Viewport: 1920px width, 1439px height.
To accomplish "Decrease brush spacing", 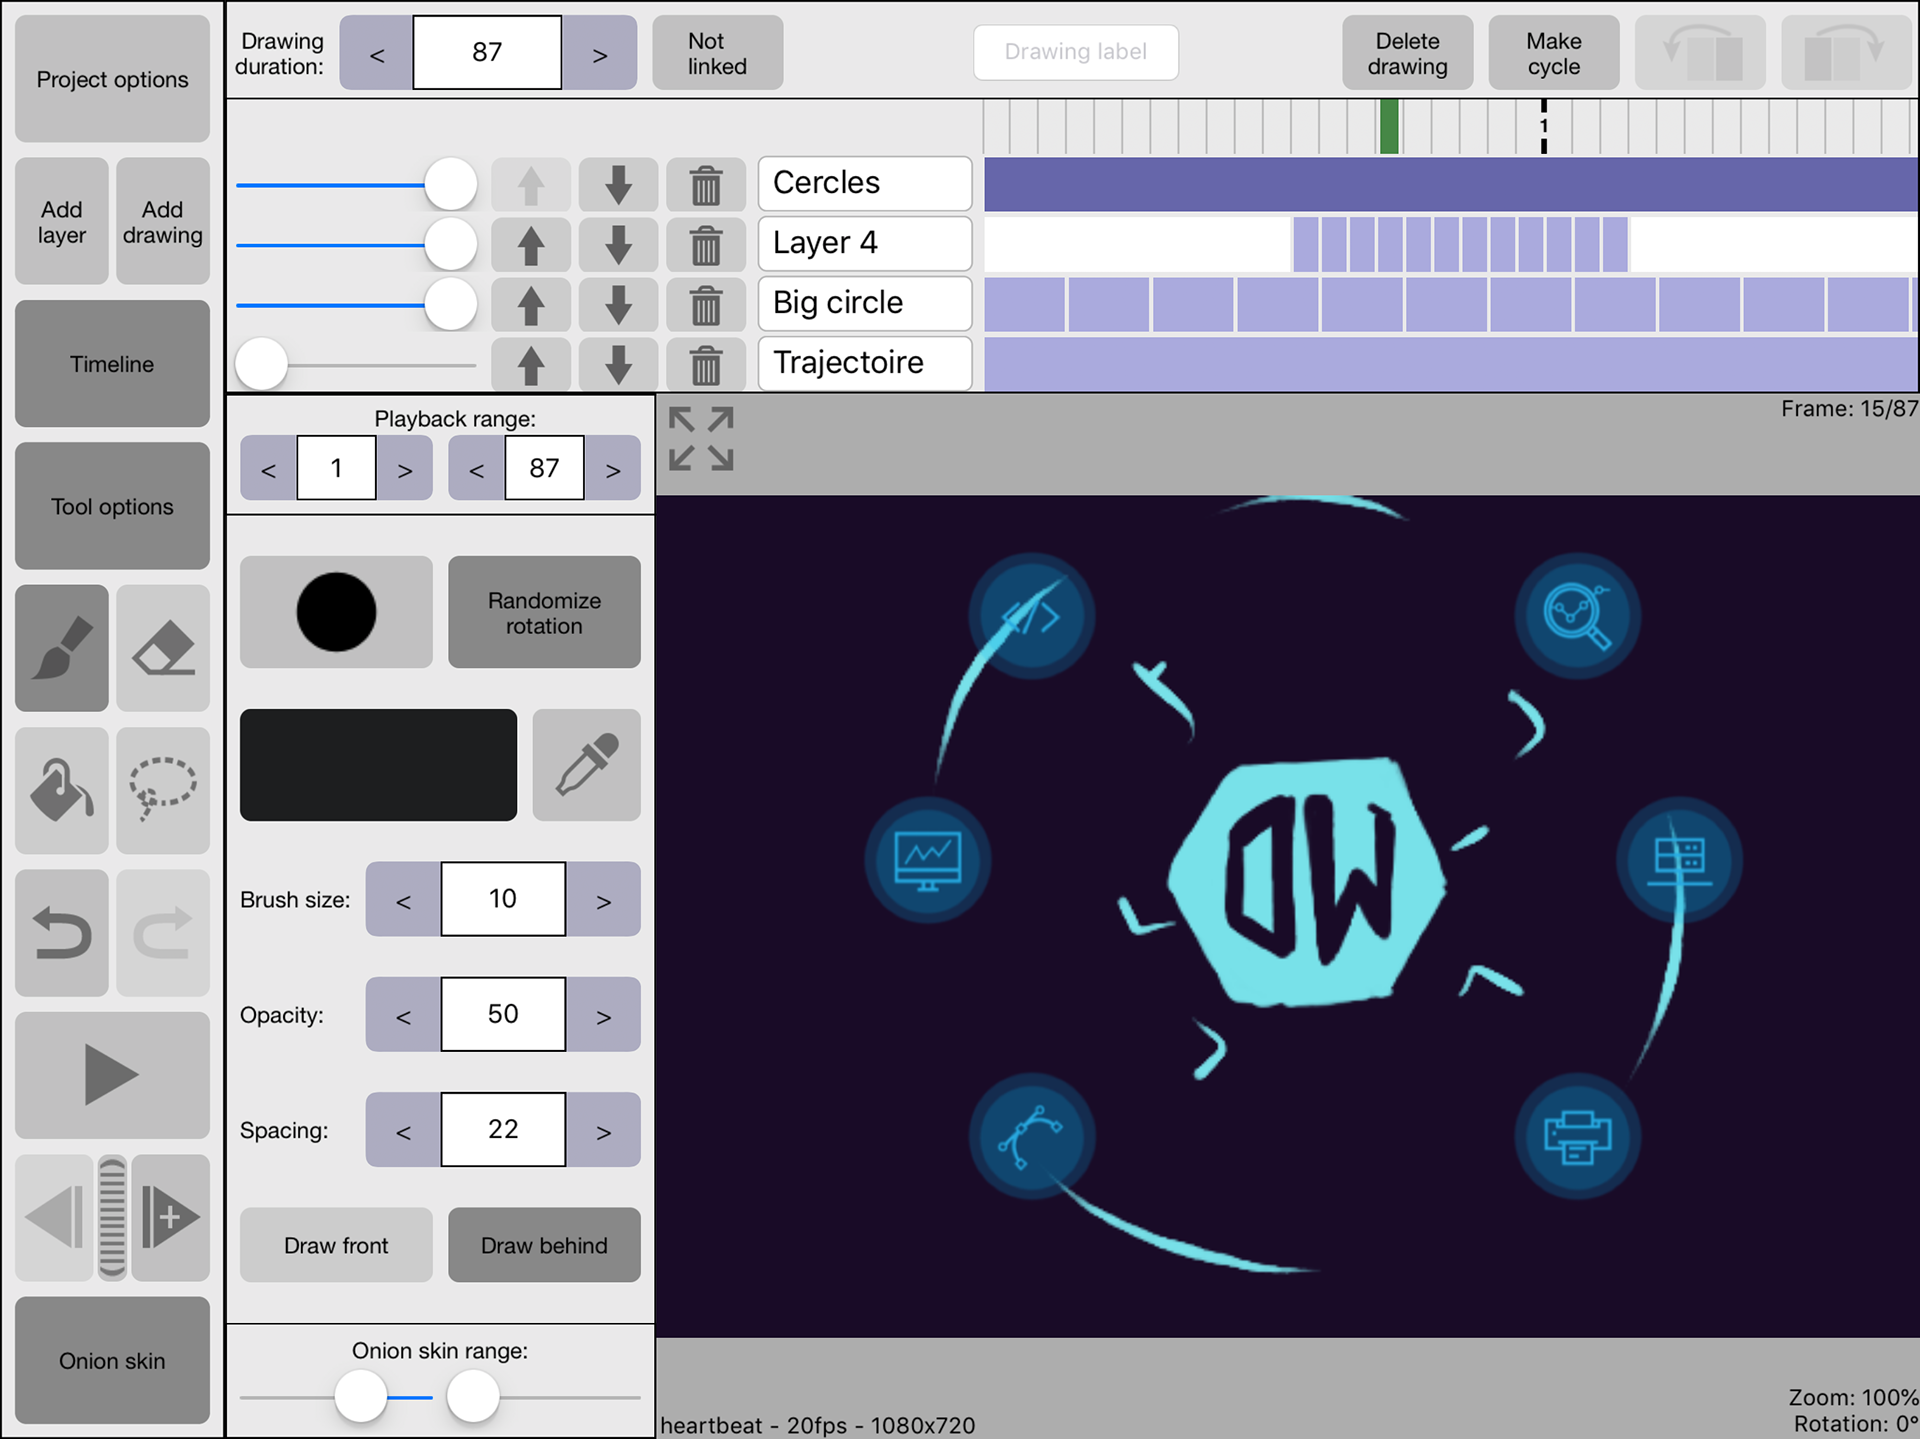I will click(x=403, y=1129).
